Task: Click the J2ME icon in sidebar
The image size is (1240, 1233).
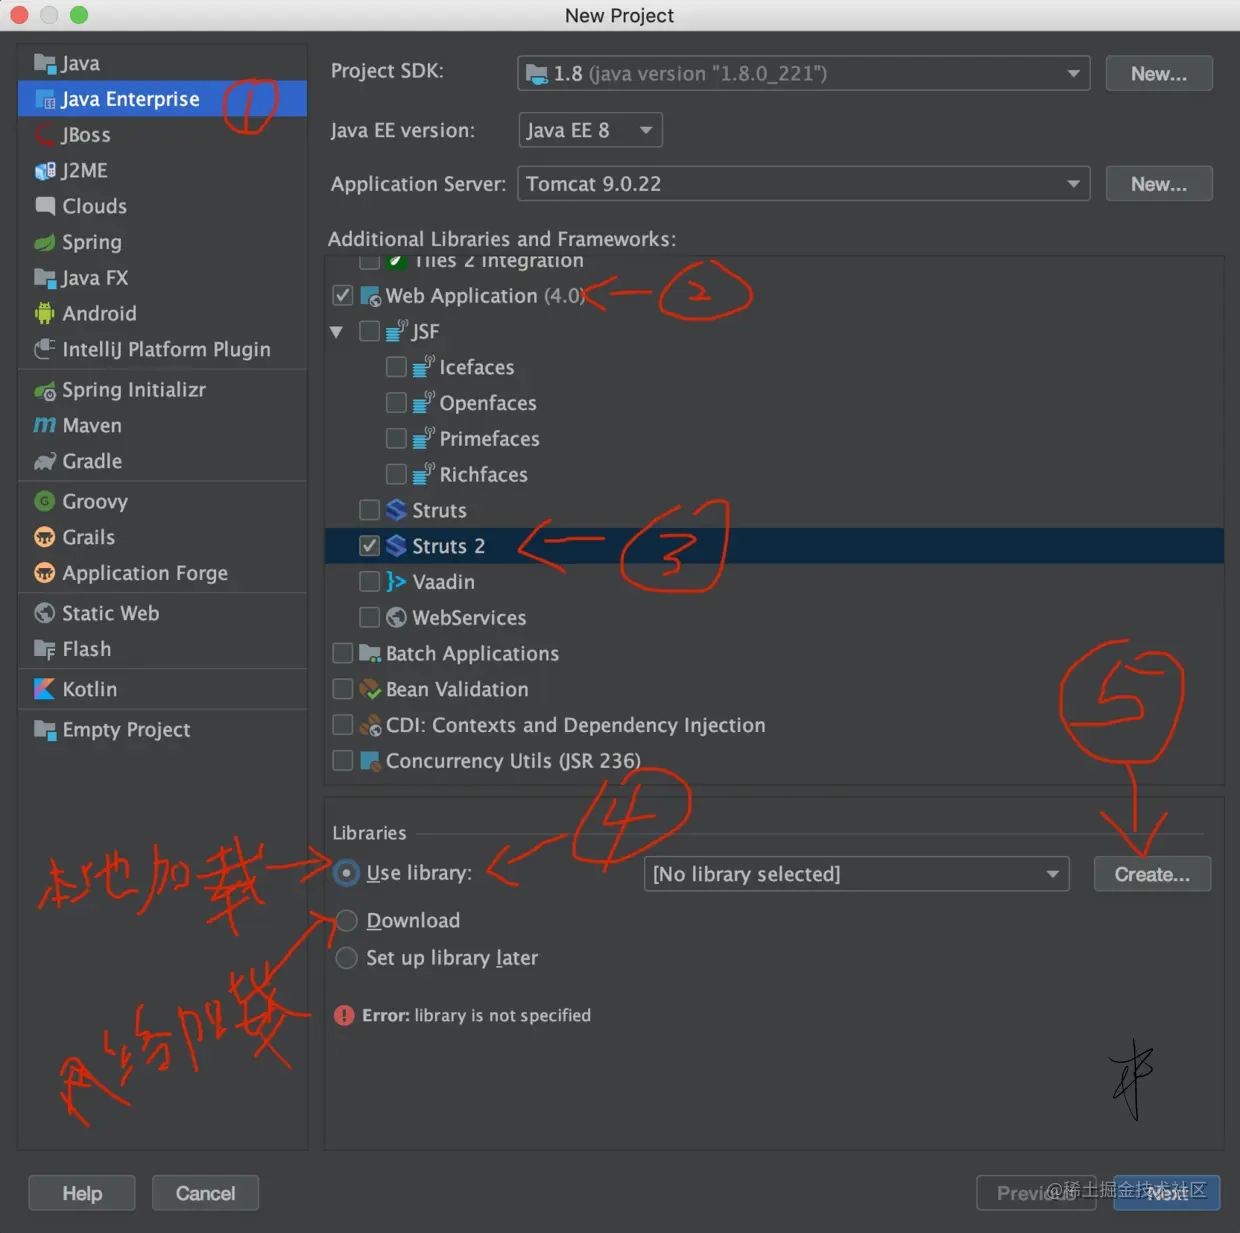Action: pyautogui.click(x=44, y=171)
